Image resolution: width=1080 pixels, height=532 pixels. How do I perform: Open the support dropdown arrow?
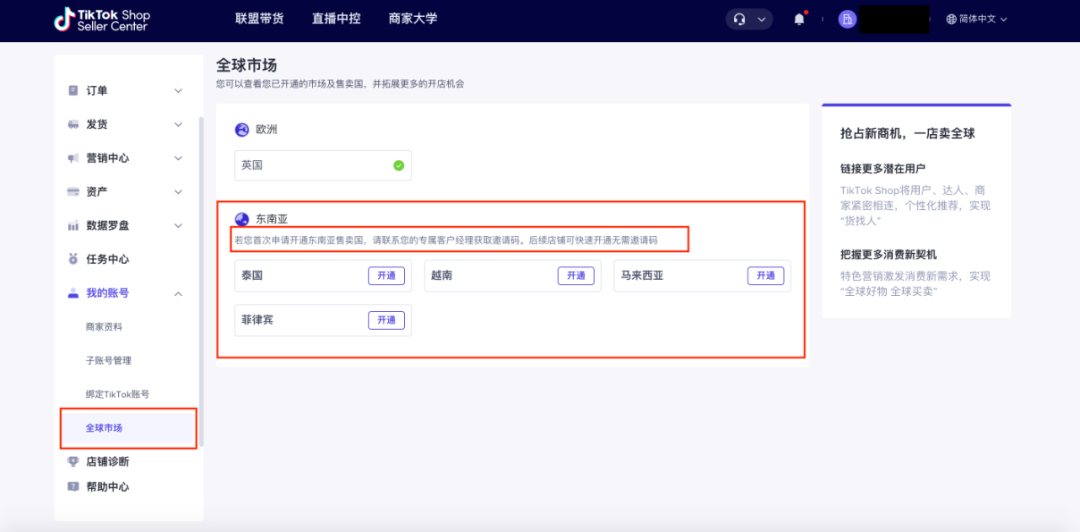pyautogui.click(x=761, y=19)
